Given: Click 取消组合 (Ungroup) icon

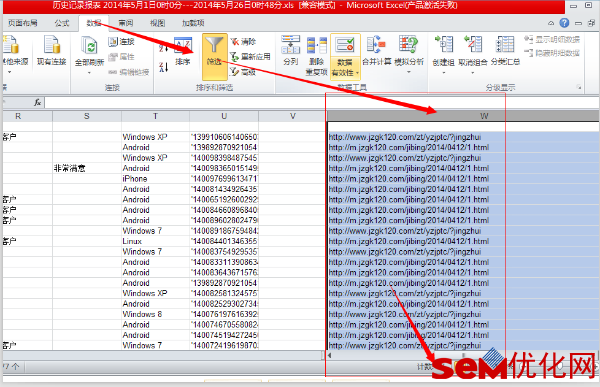Looking at the screenshot, I should (473, 45).
